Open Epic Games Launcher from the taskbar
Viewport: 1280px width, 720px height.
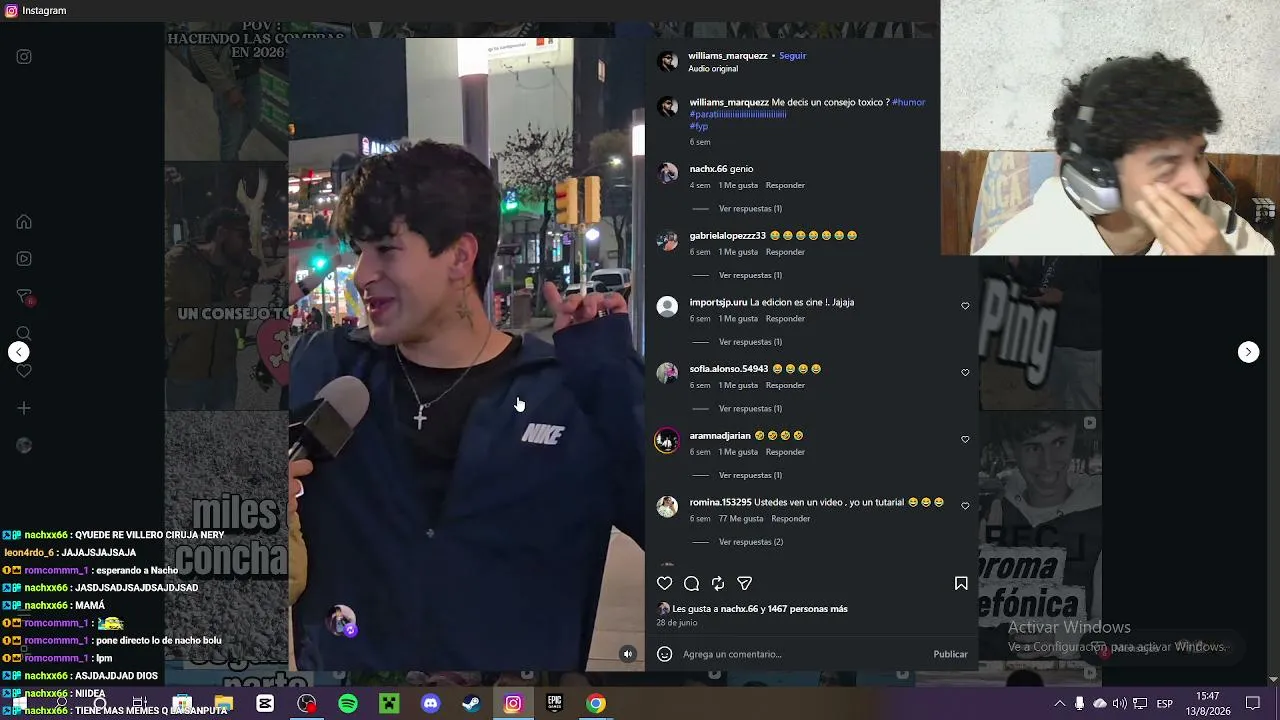pos(554,704)
